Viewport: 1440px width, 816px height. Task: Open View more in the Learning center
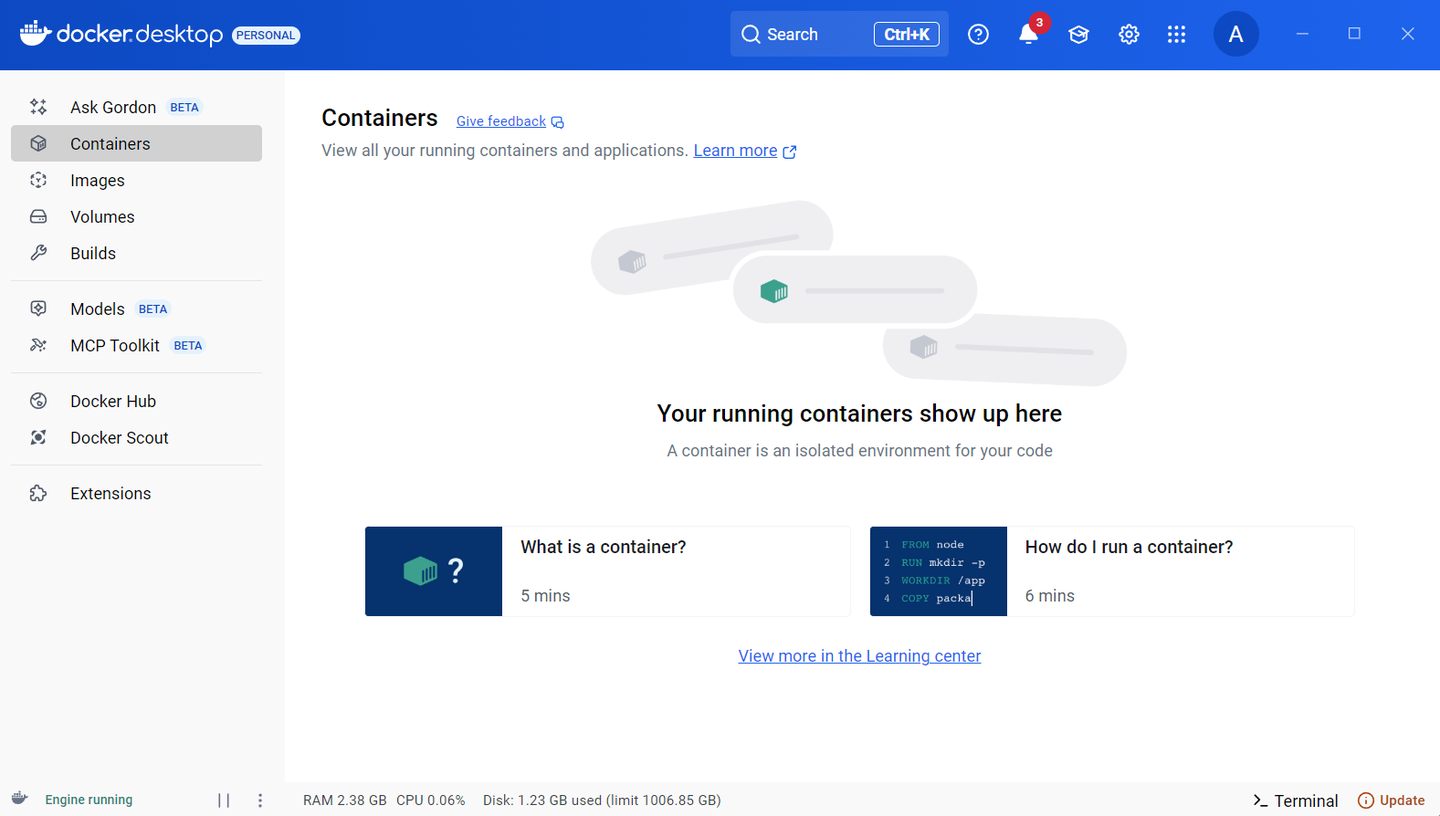click(x=859, y=655)
